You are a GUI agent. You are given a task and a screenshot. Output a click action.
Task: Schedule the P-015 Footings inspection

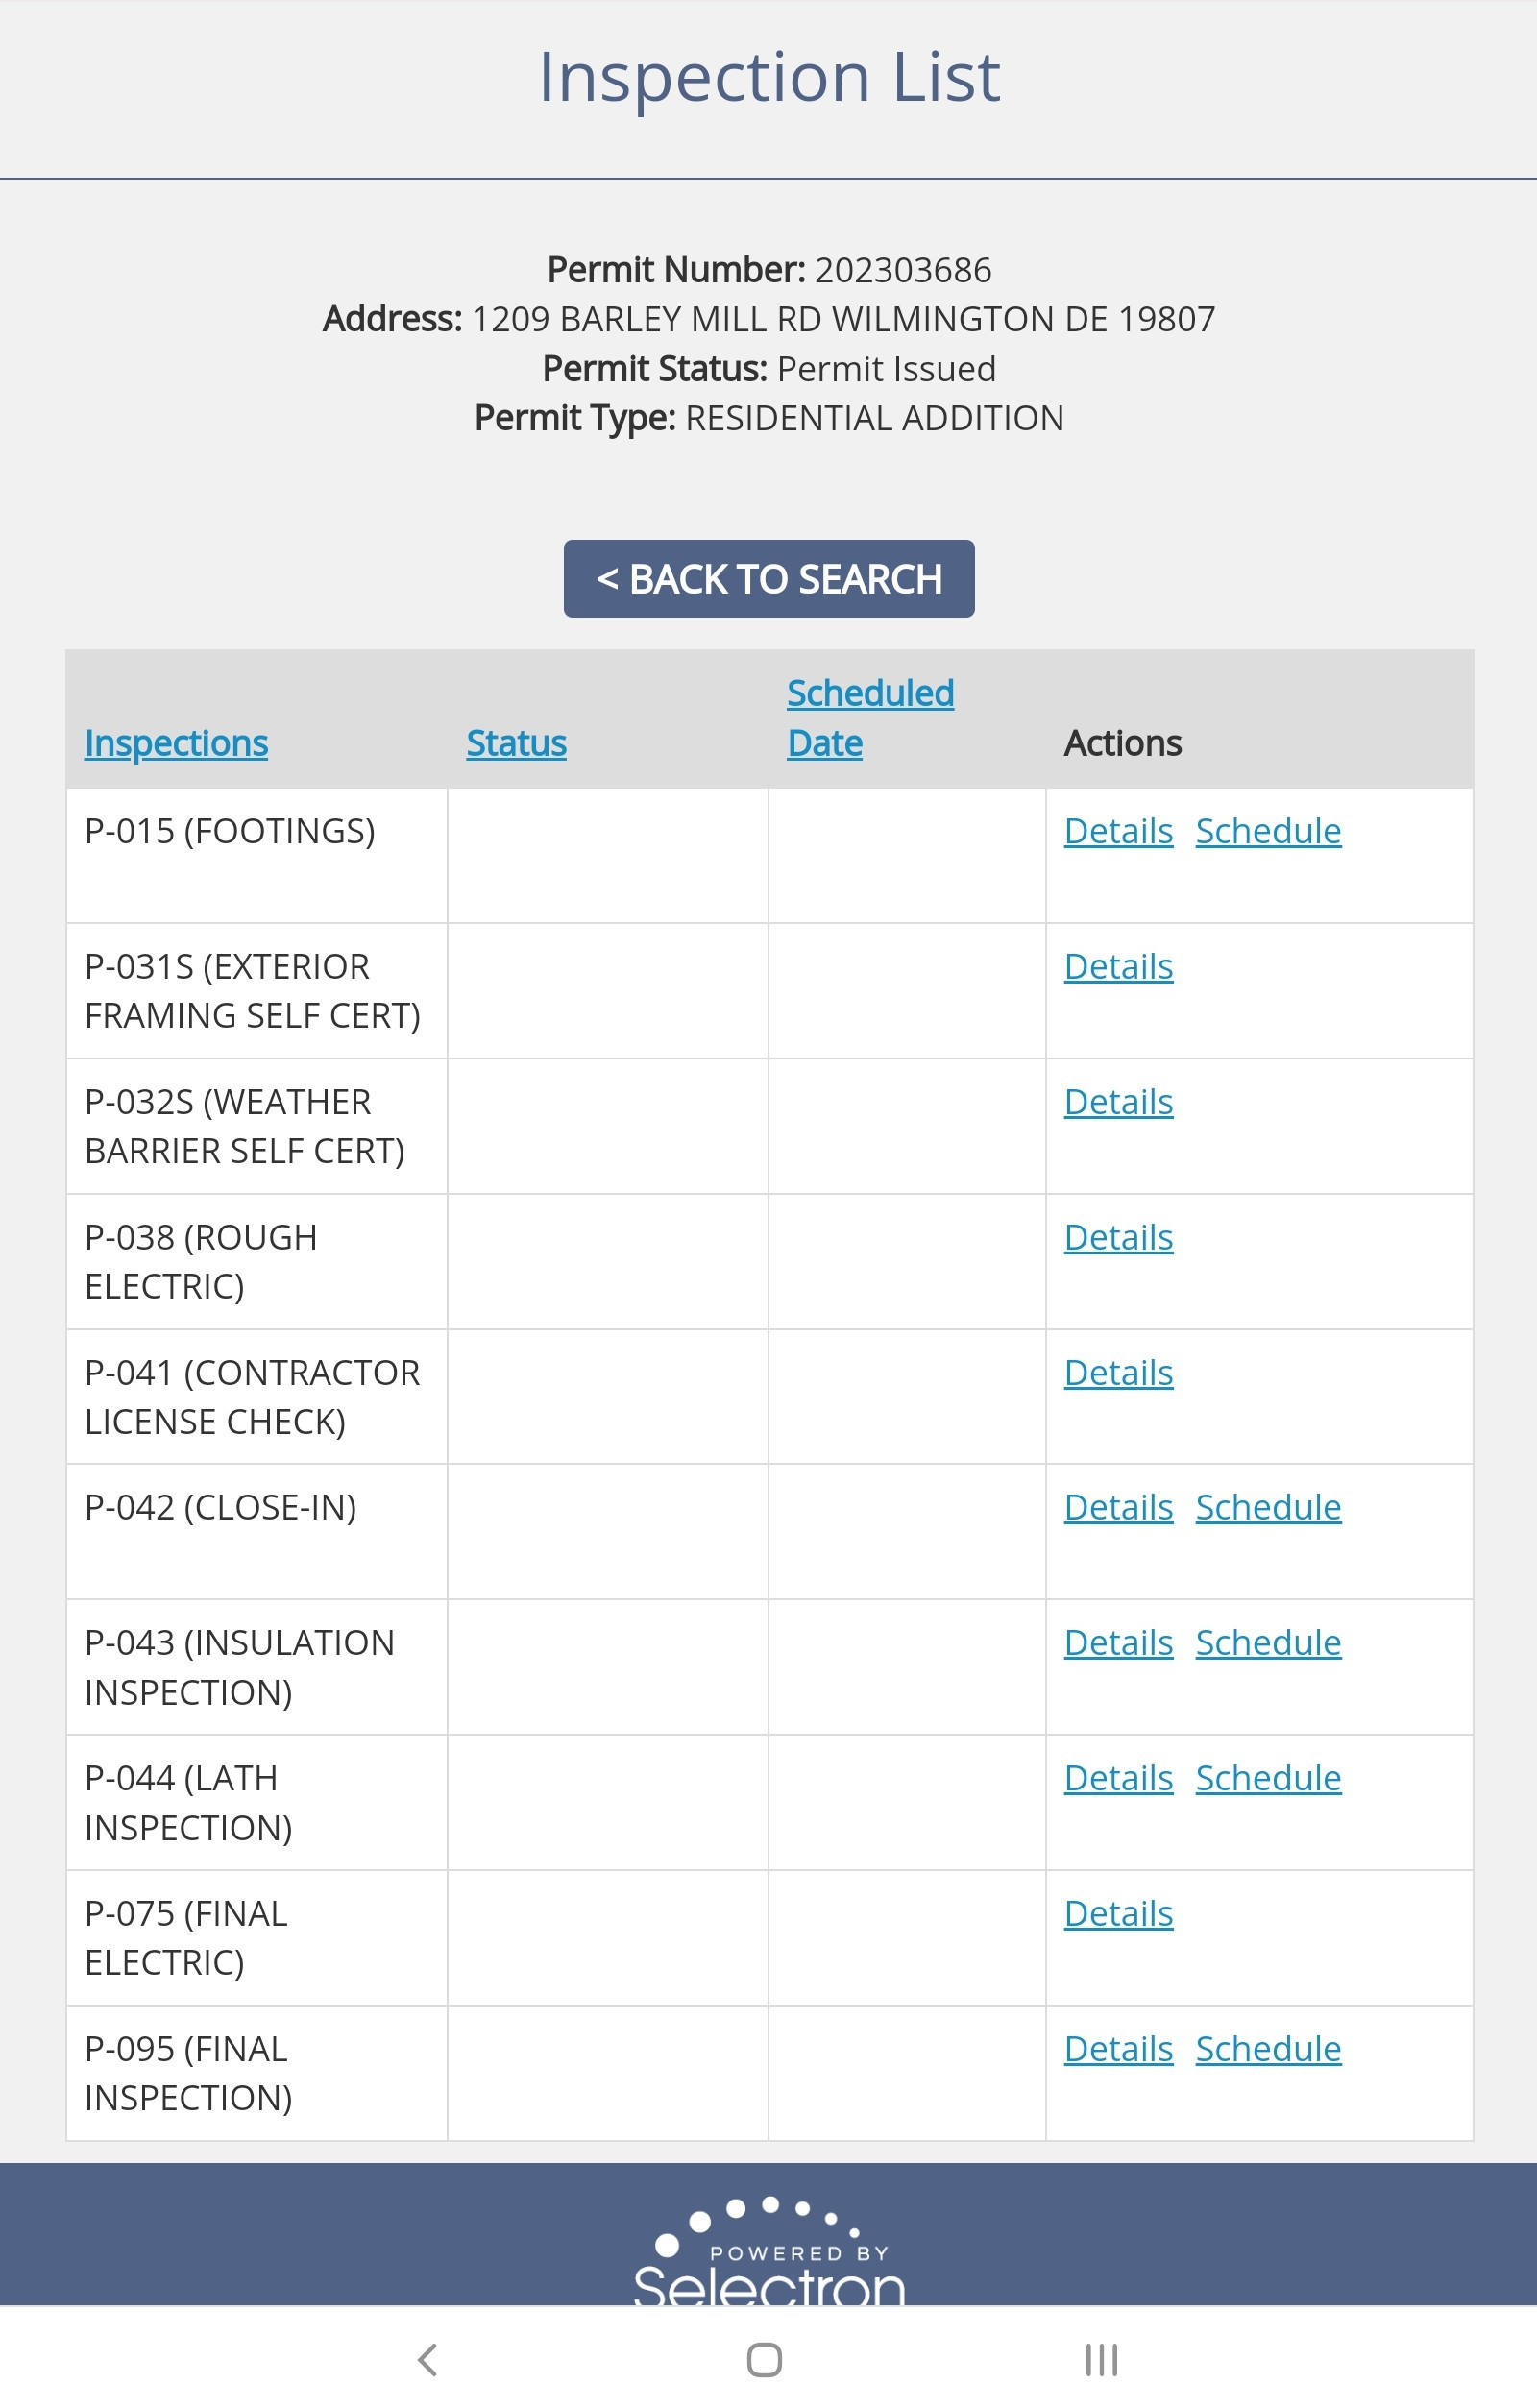[1268, 831]
